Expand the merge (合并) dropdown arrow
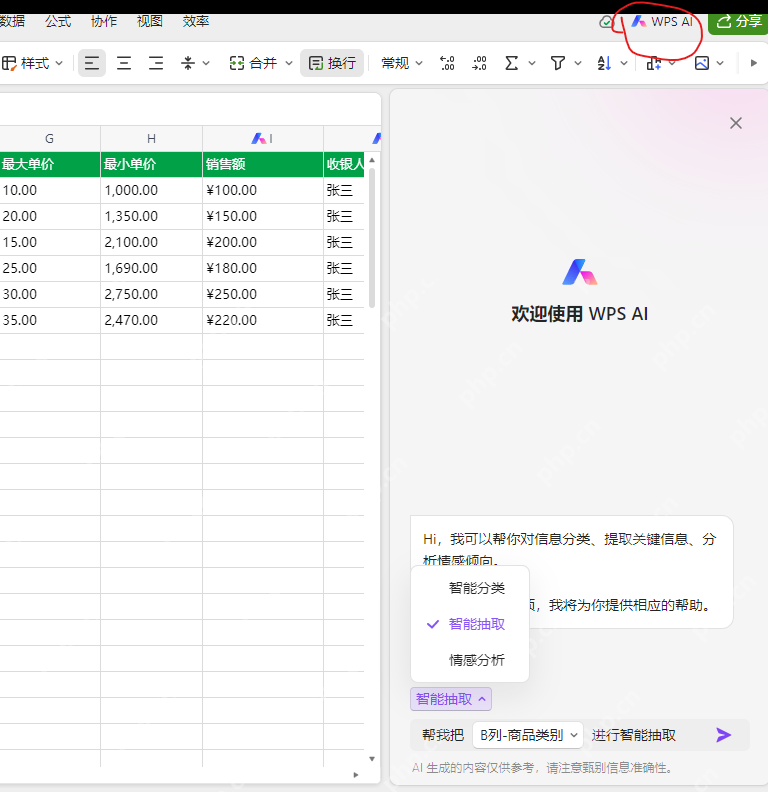768x792 pixels. [x=289, y=63]
